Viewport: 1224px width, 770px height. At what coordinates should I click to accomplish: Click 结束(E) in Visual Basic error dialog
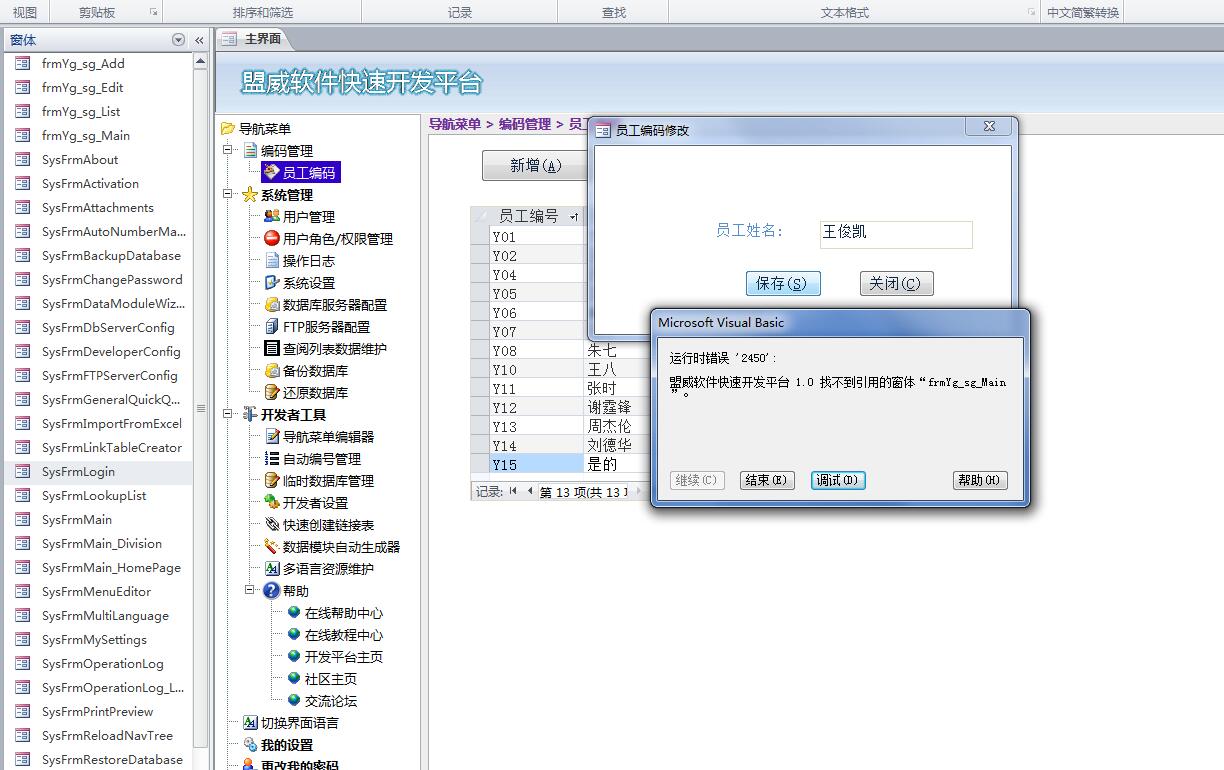coord(767,480)
